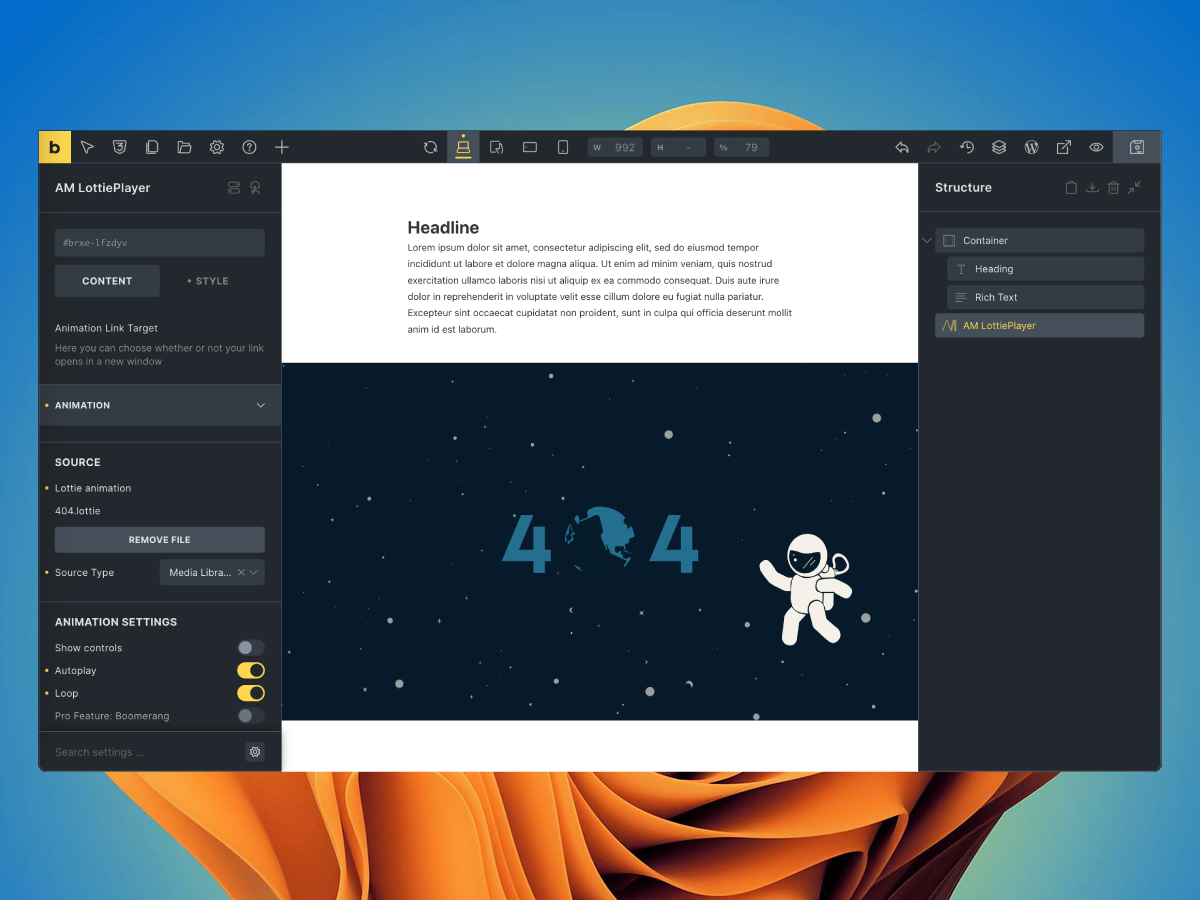Open element conditions icon beside AM LottiePlayer
The width and height of the screenshot is (1200, 900).
pos(234,187)
